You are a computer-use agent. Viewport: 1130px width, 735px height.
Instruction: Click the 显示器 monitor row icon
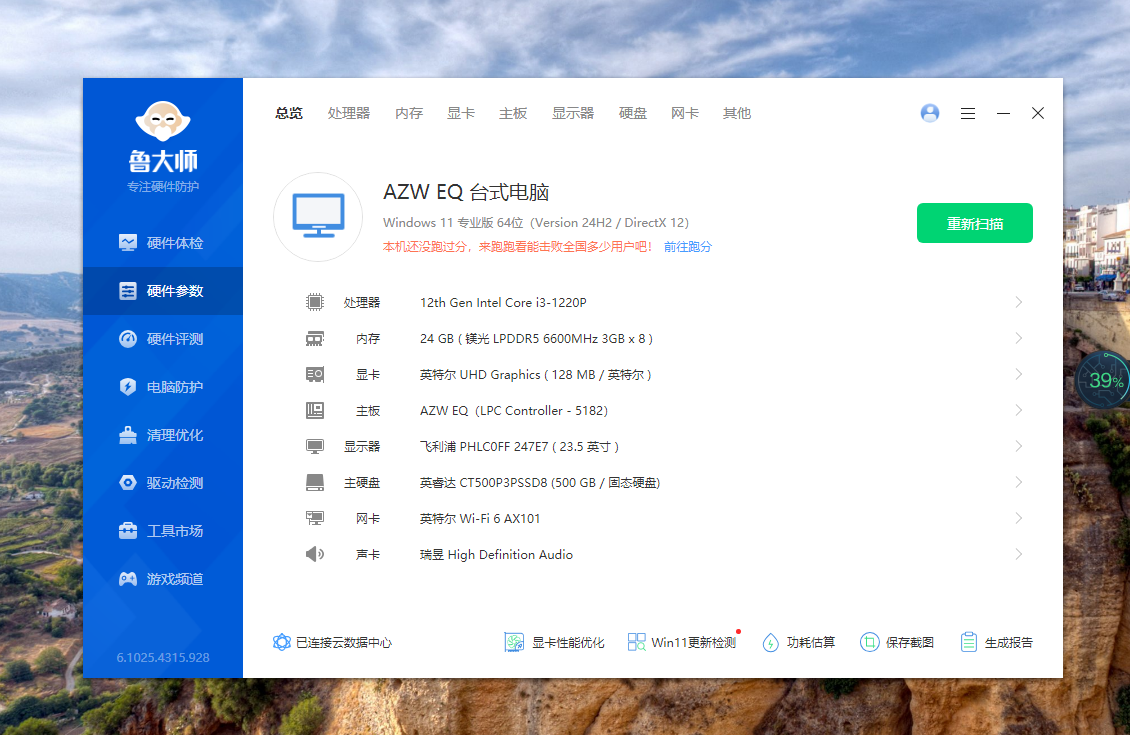315,446
